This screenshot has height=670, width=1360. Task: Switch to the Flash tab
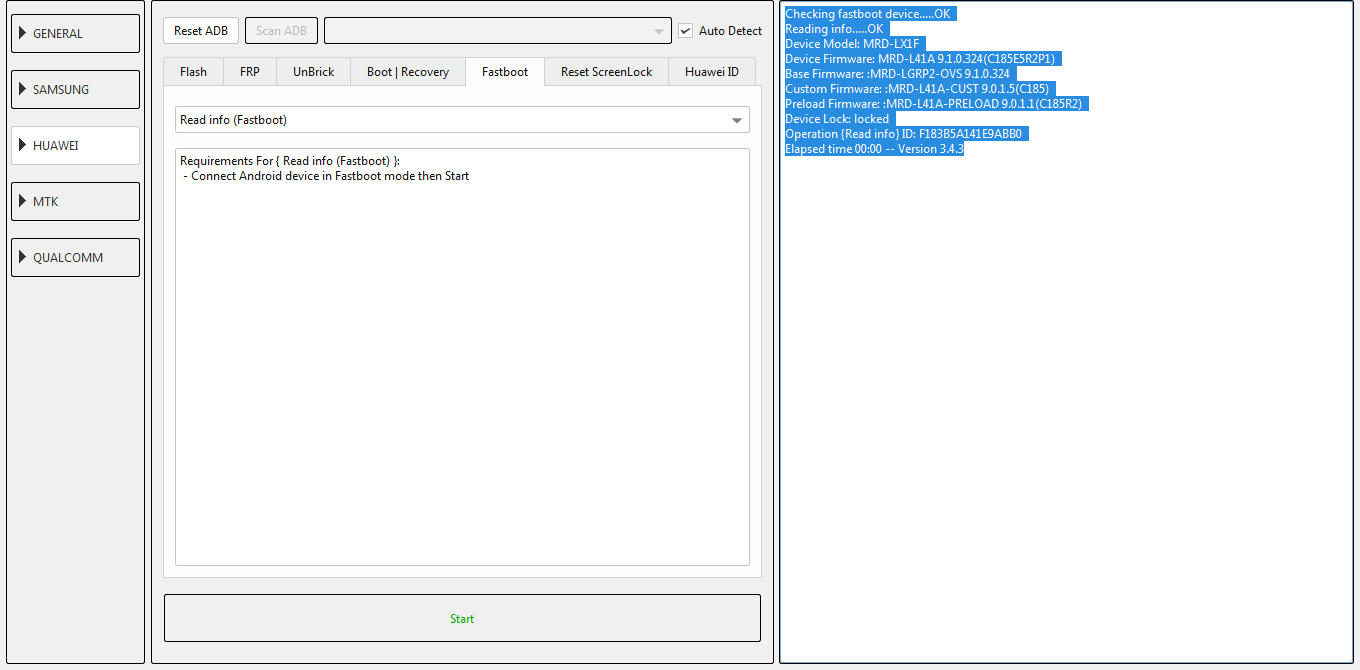pos(193,72)
